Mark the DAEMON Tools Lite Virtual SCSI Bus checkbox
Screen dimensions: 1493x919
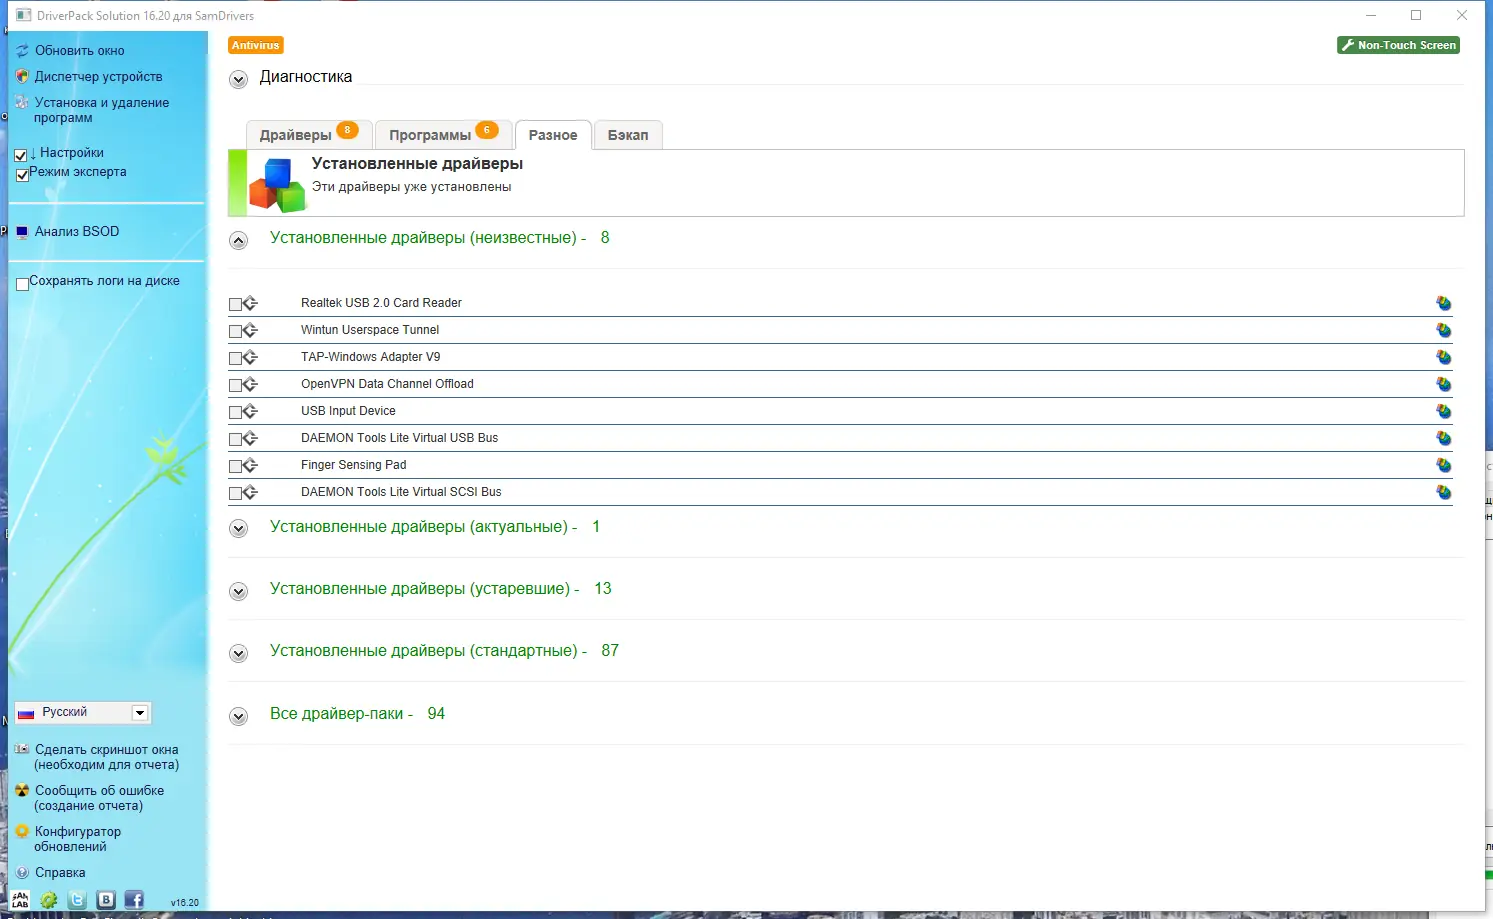click(x=235, y=493)
